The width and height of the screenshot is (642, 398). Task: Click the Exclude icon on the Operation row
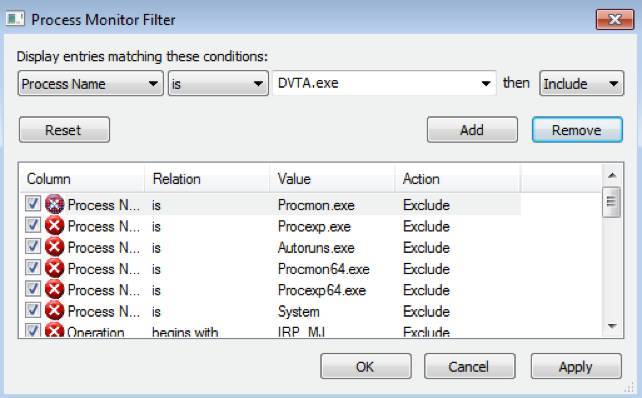[54, 330]
